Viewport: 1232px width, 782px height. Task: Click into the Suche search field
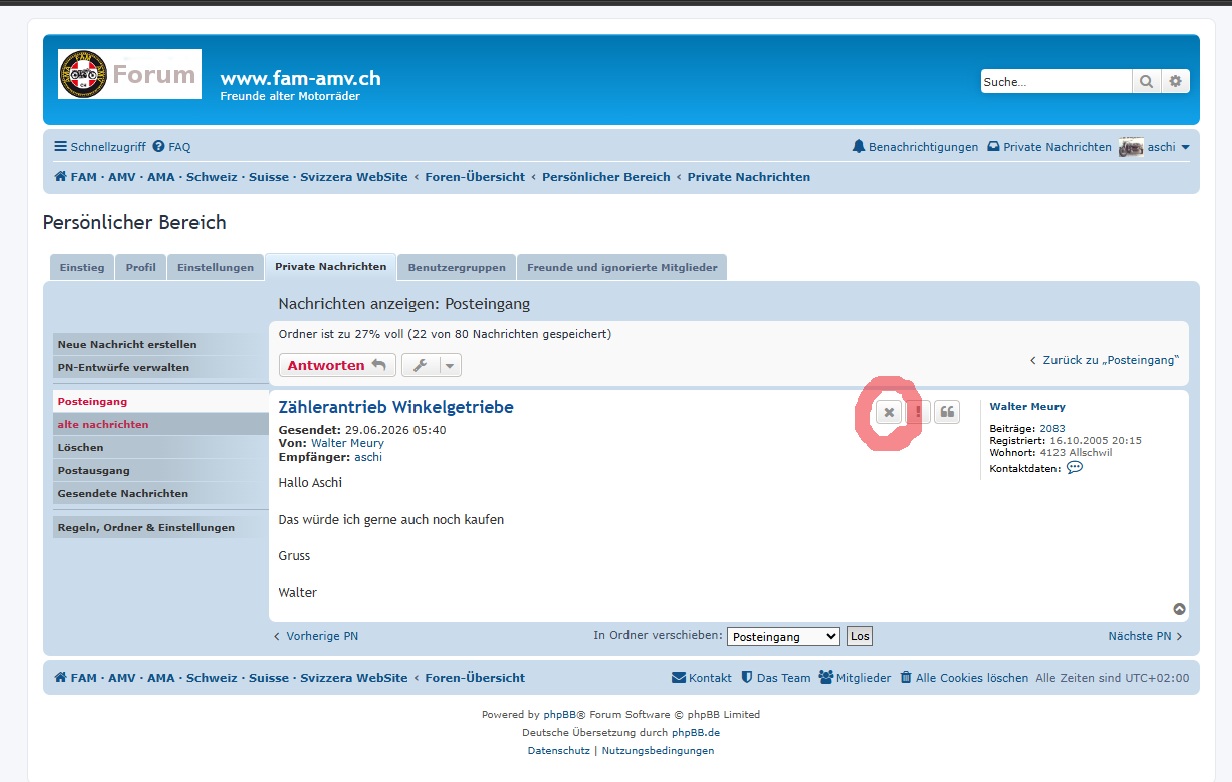click(x=1056, y=82)
